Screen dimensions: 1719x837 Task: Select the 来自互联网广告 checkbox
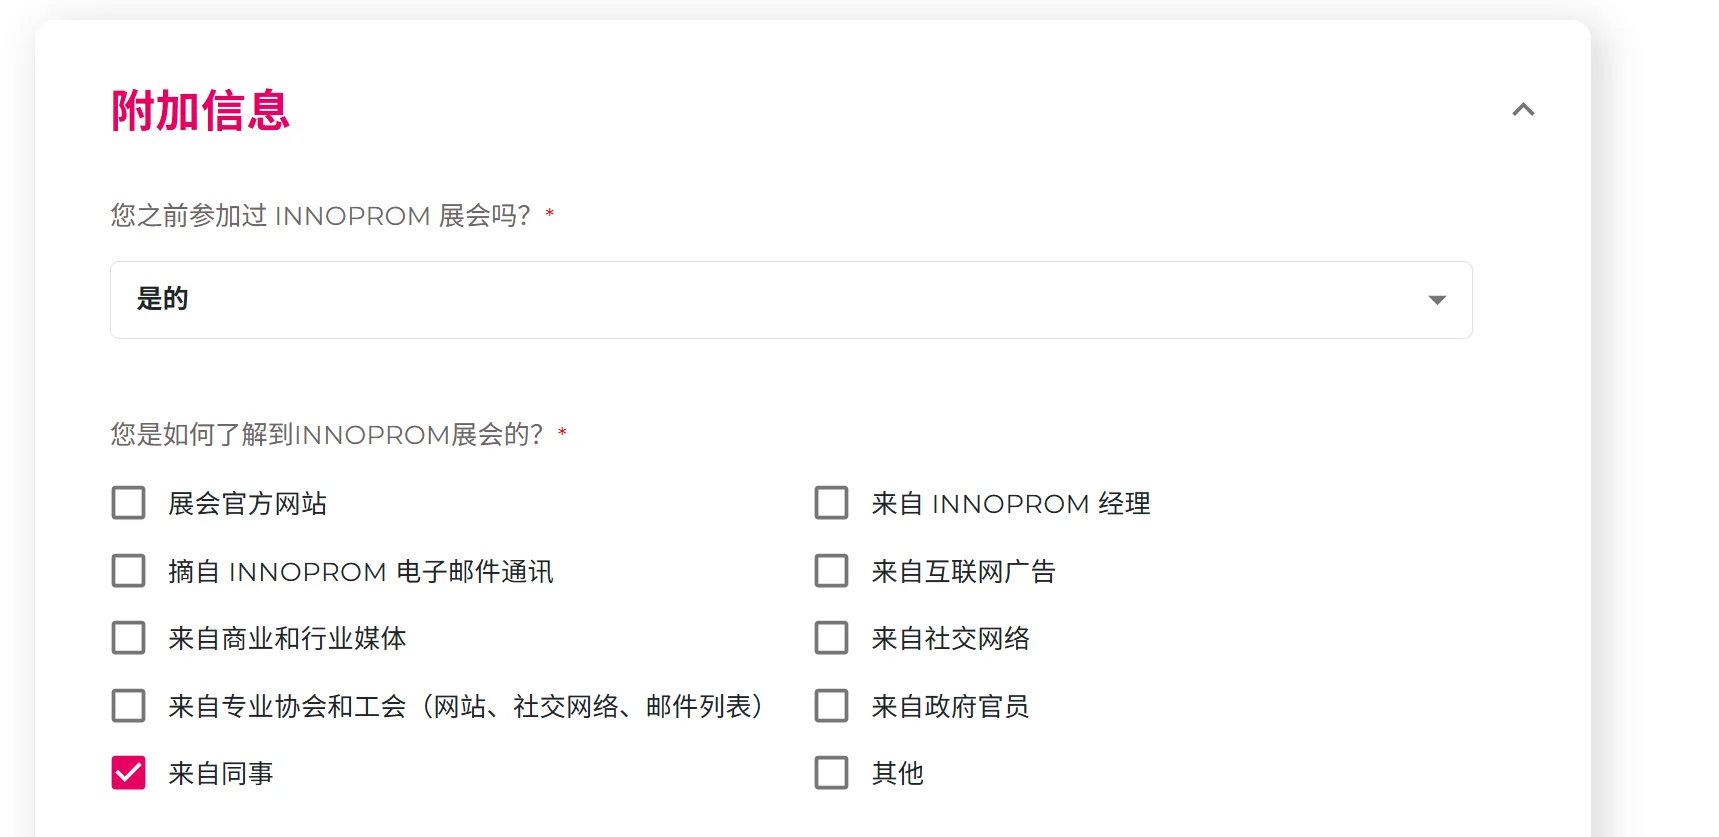pos(831,571)
